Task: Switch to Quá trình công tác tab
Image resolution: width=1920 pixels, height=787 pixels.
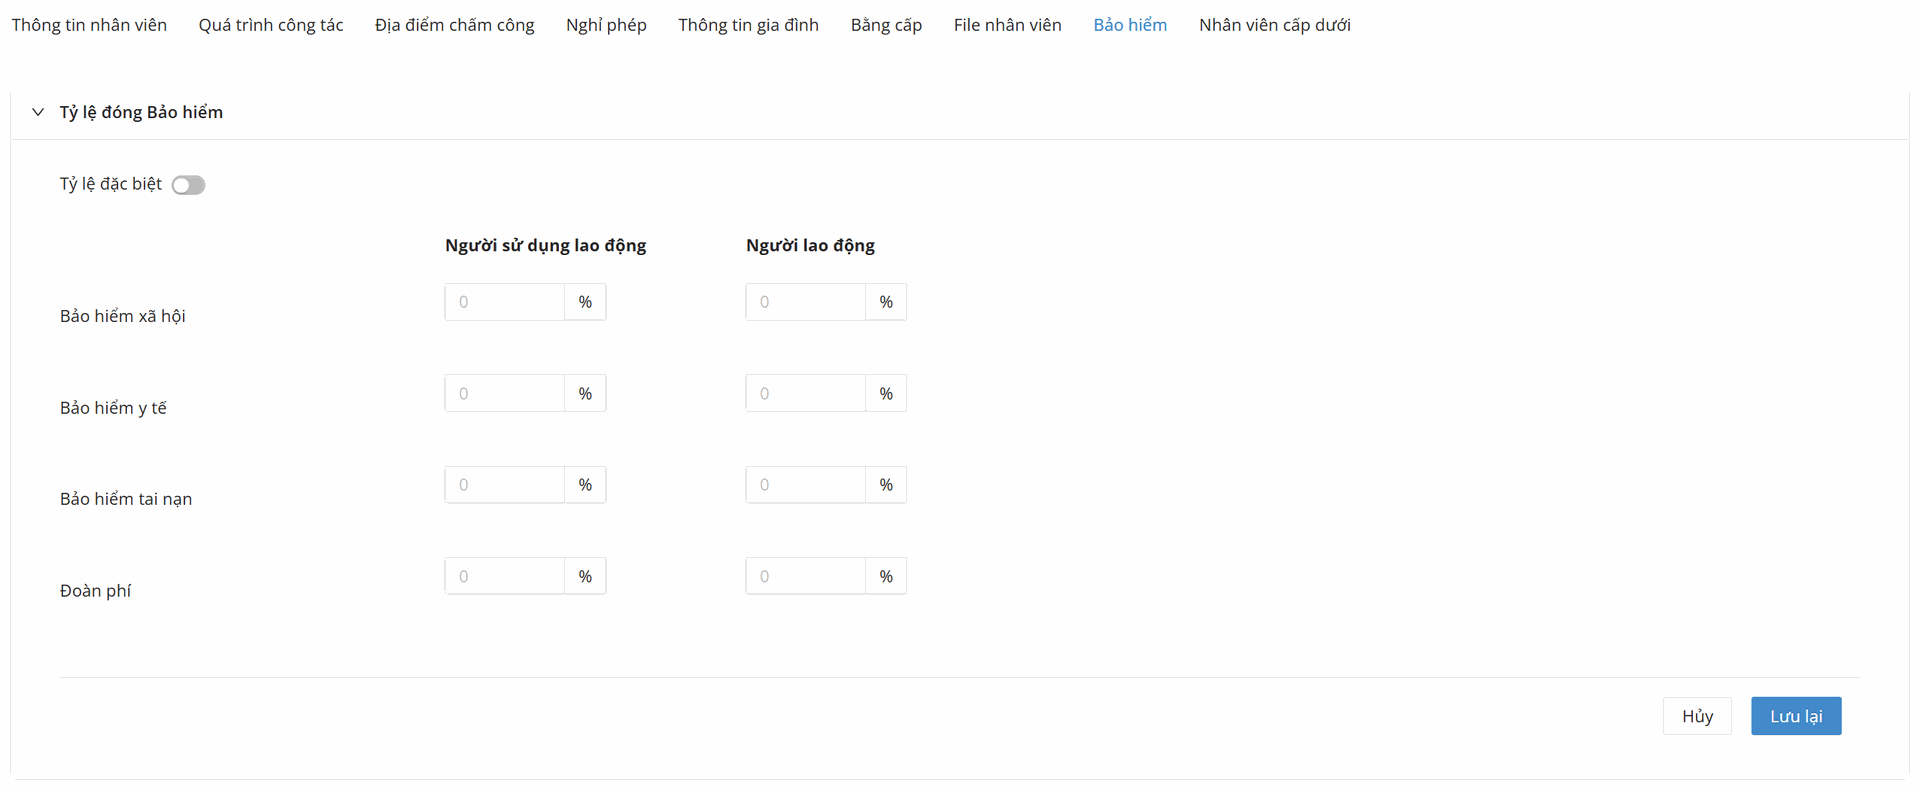Action: (x=270, y=25)
